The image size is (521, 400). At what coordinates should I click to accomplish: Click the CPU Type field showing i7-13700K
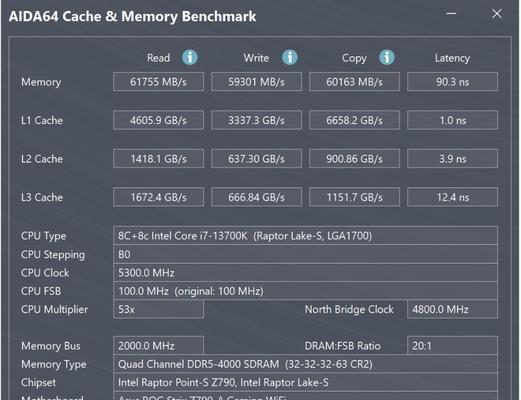(x=305, y=236)
